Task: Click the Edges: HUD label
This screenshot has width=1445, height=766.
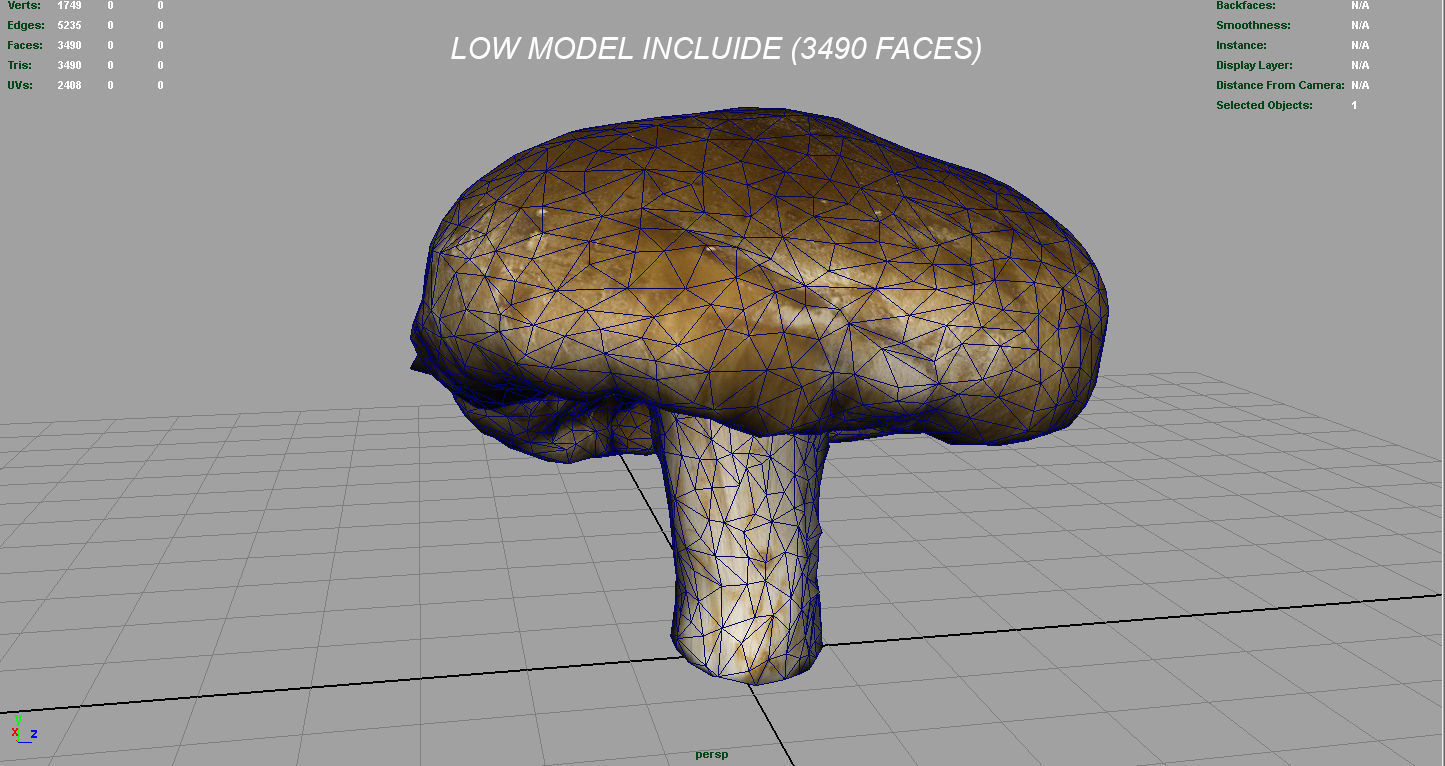Action: point(26,25)
